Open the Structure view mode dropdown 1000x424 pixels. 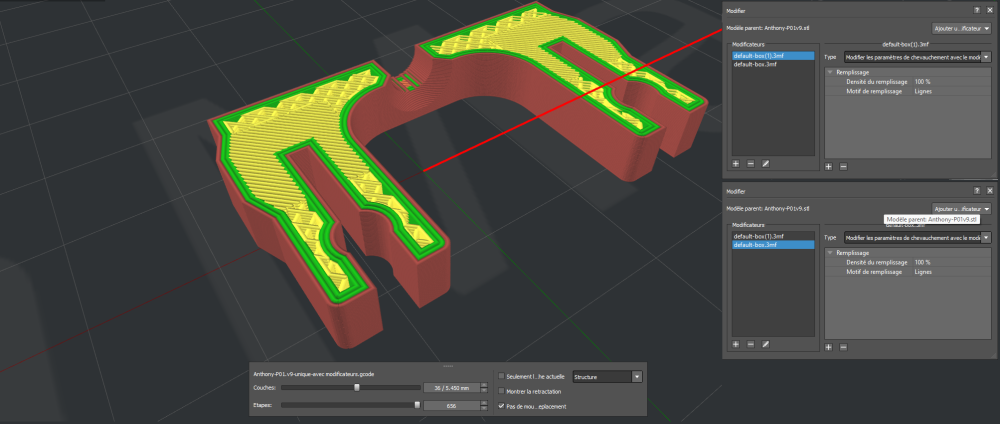point(607,377)
